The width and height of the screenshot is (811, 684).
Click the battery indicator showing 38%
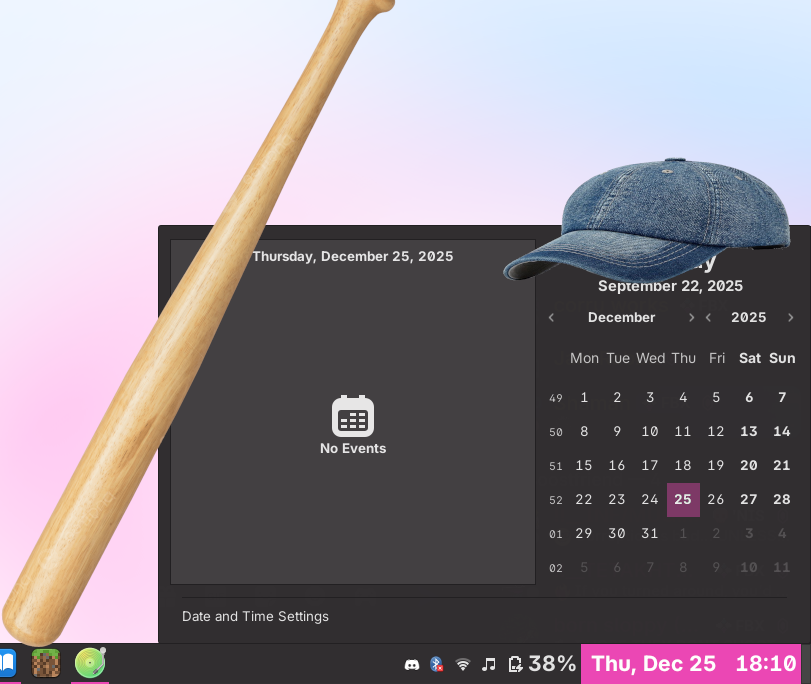pos(542,664)
